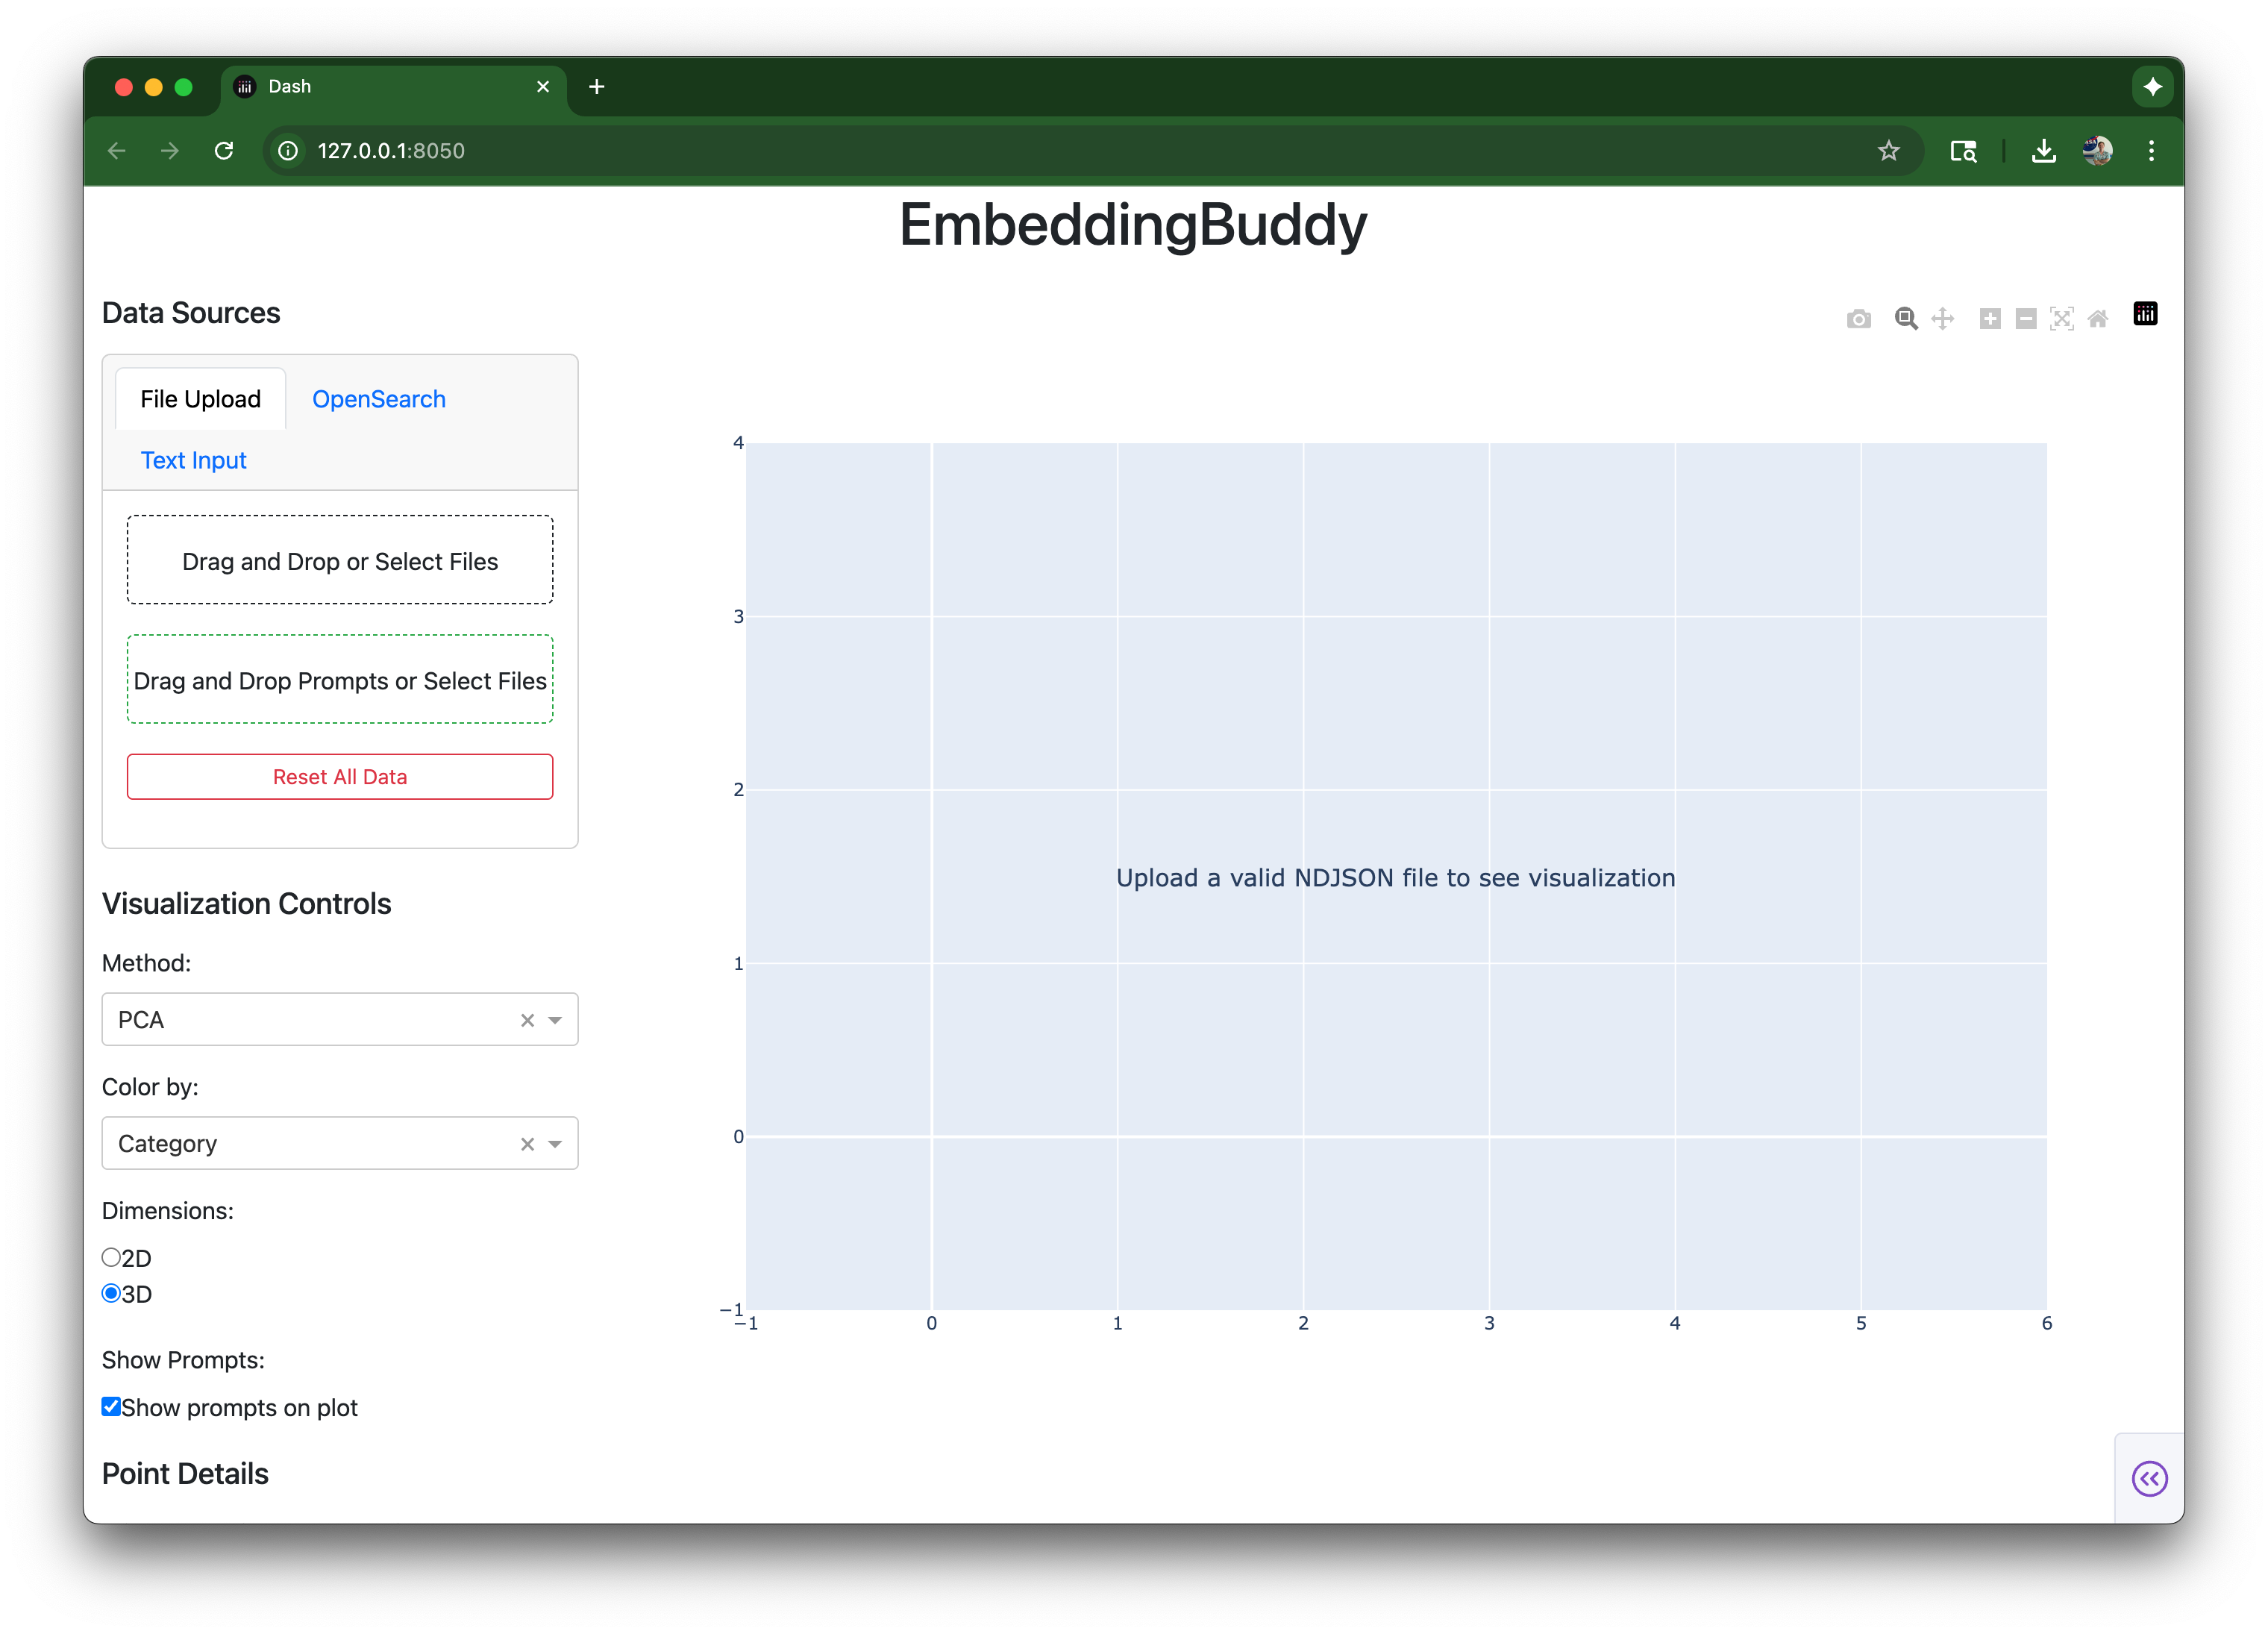Click the Plotly logo icon
The image size is (2268, 1634).
point(2145,314)
